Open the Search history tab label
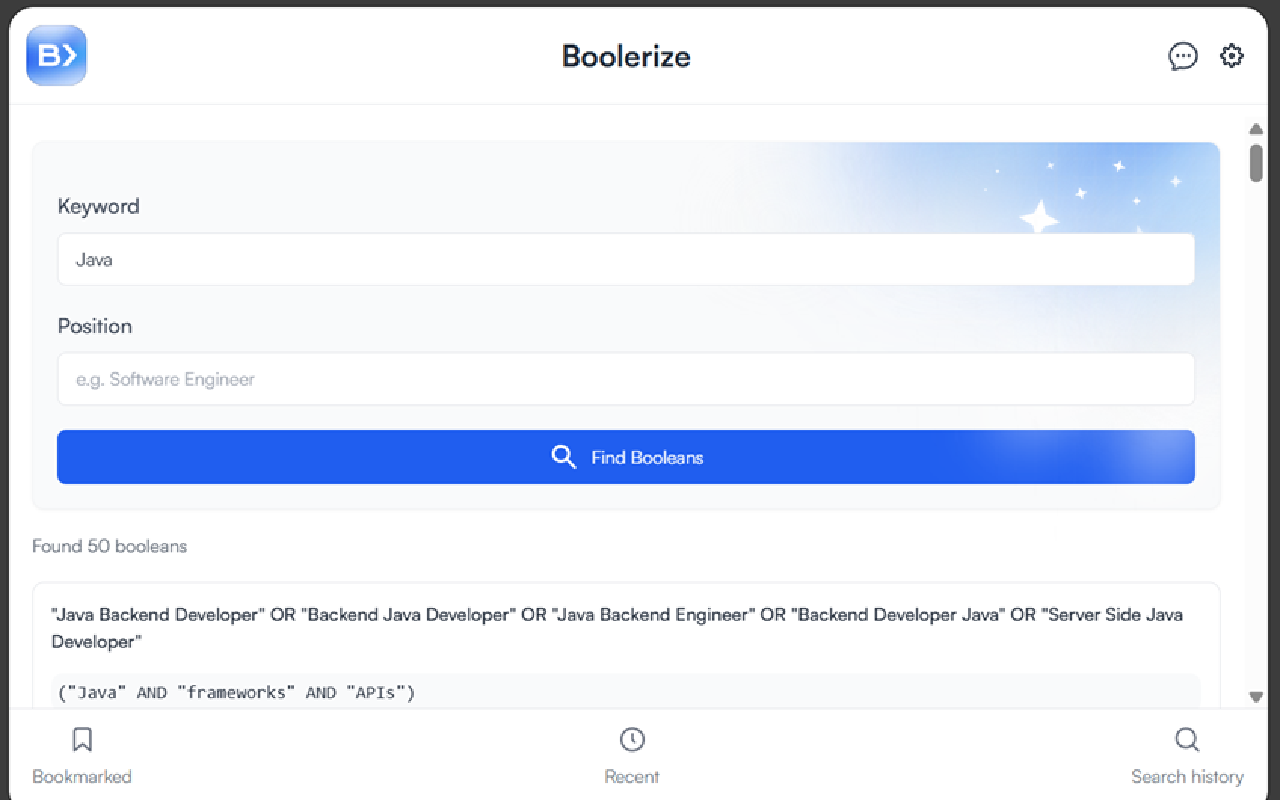1280x800 pixels. pos(1187,777)
